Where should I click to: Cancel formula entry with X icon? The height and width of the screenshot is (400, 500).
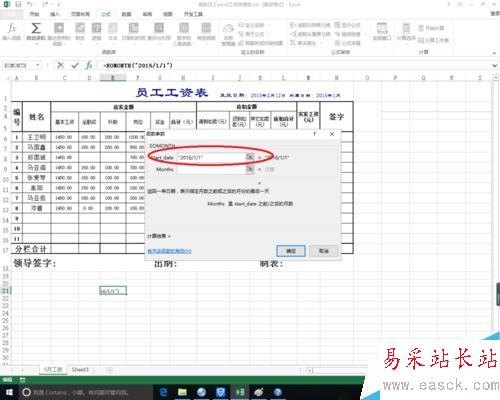coord(60,65)
